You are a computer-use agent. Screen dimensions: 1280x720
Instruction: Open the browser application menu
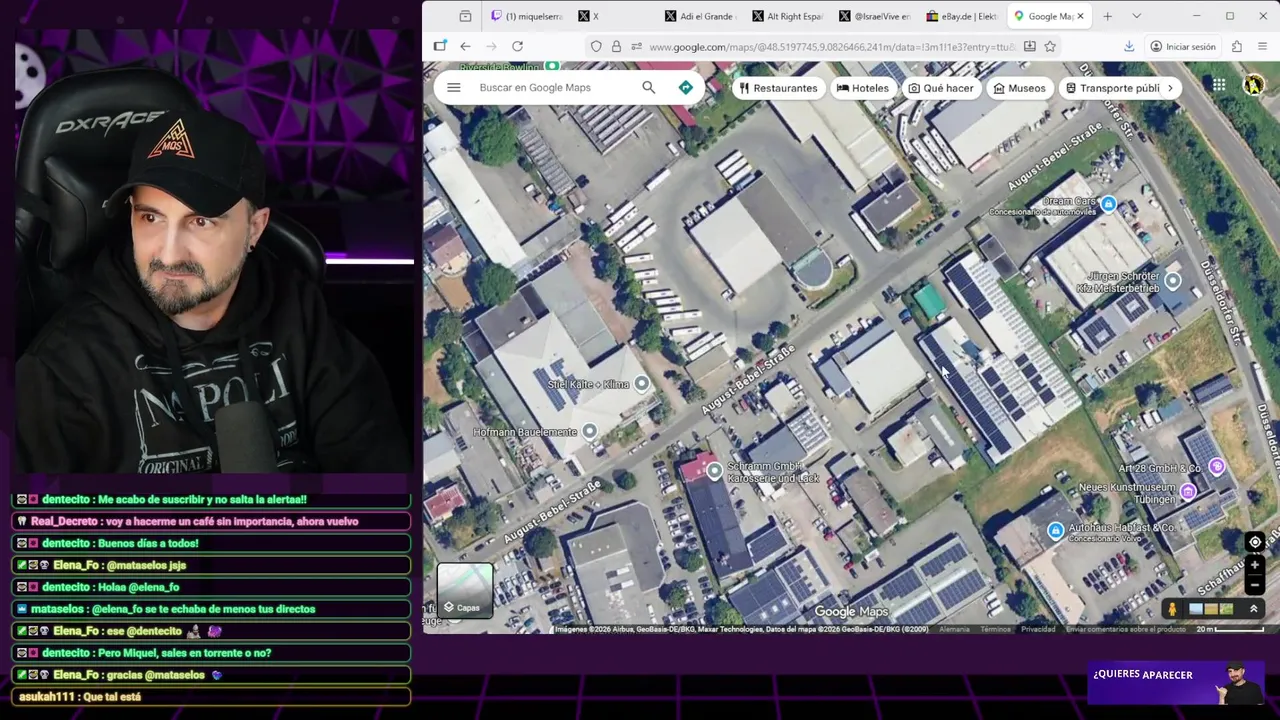point(1263,46)
